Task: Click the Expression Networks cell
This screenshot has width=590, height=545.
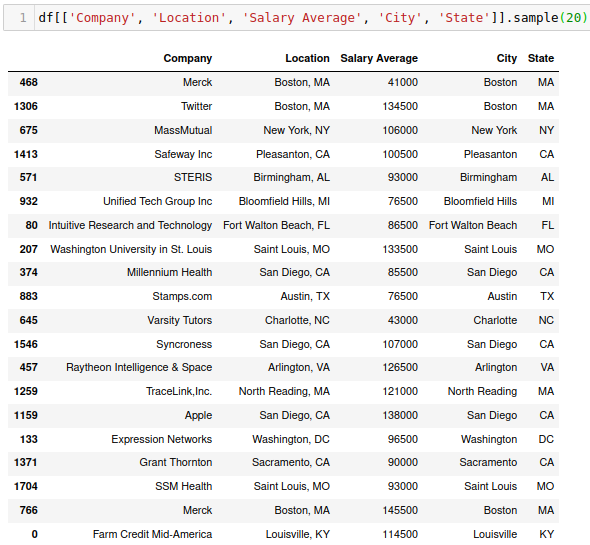Action: pyautogui.click(x=161, y=439)
